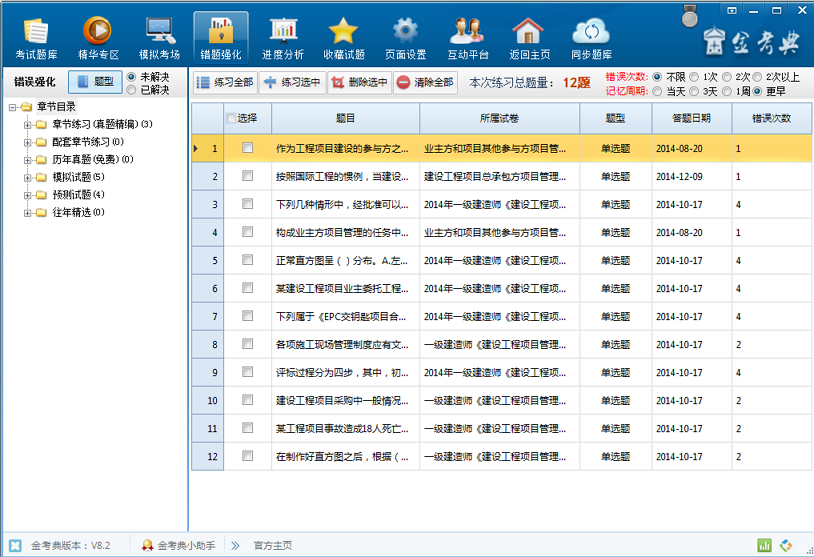Image resolution: width=814 pixels, height=557 pixels.
Task: Choose 1周 memory period radio
Action: pos(727,91)
